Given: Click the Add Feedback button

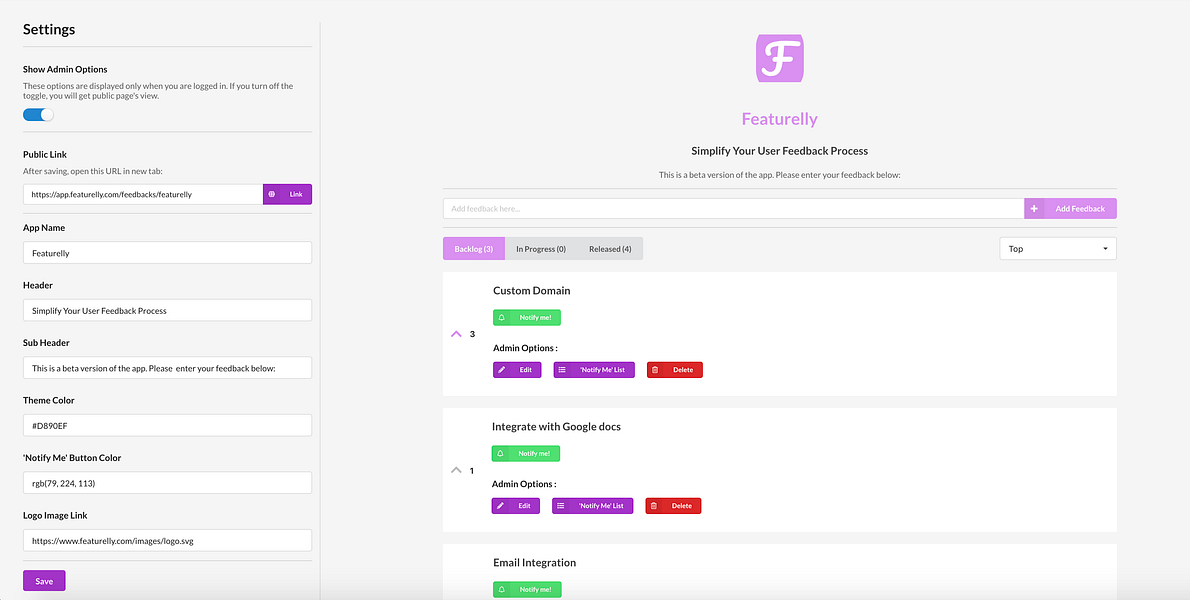Looking at the screenshot, I should 1071,209.
